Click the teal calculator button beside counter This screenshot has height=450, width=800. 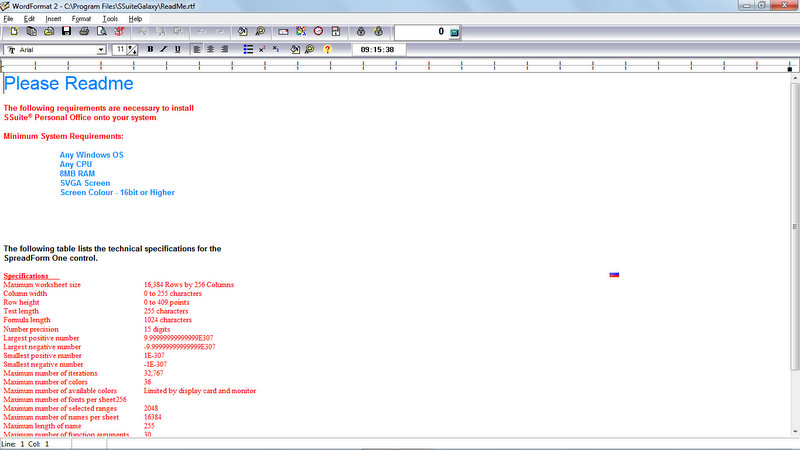[454, 33]
